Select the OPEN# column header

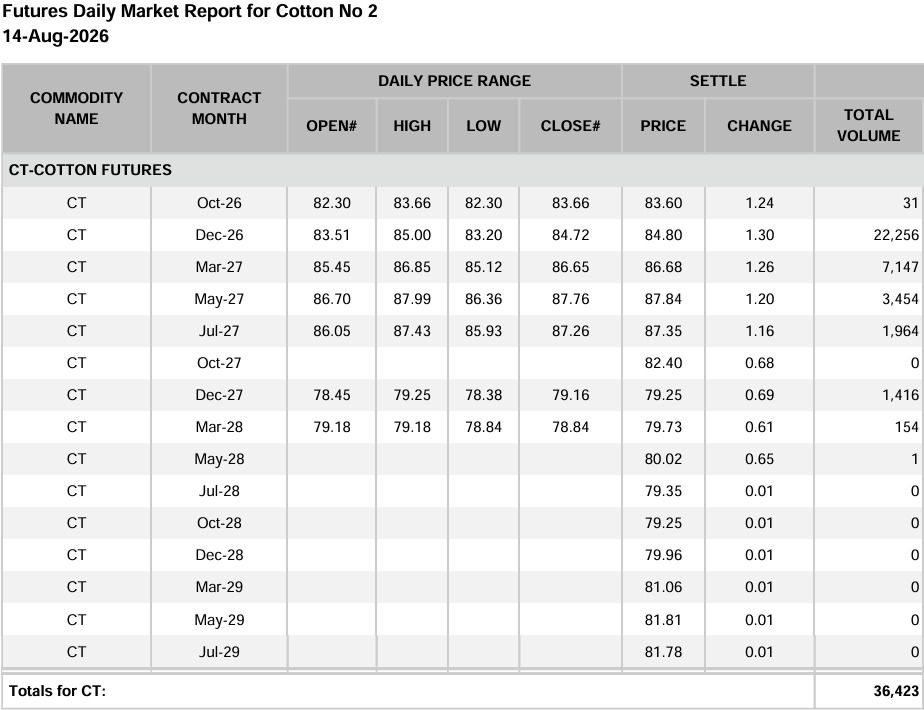332,126
